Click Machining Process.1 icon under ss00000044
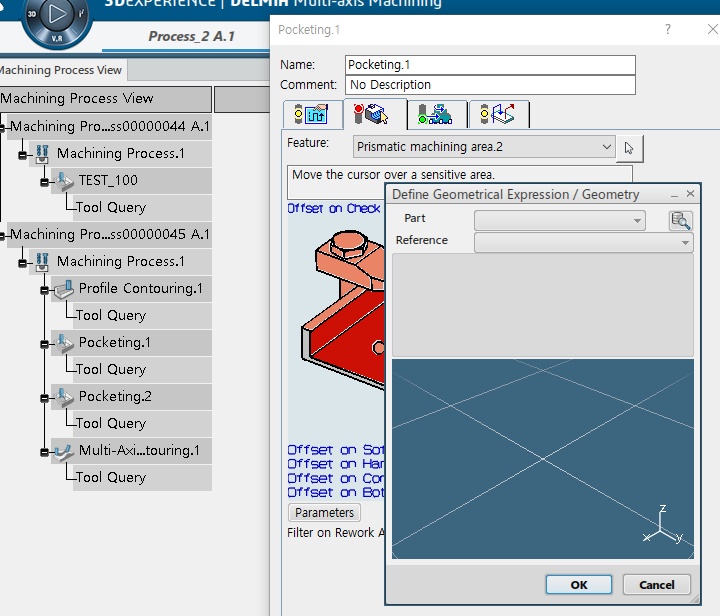Screen dimensions: 720x616 42,154
